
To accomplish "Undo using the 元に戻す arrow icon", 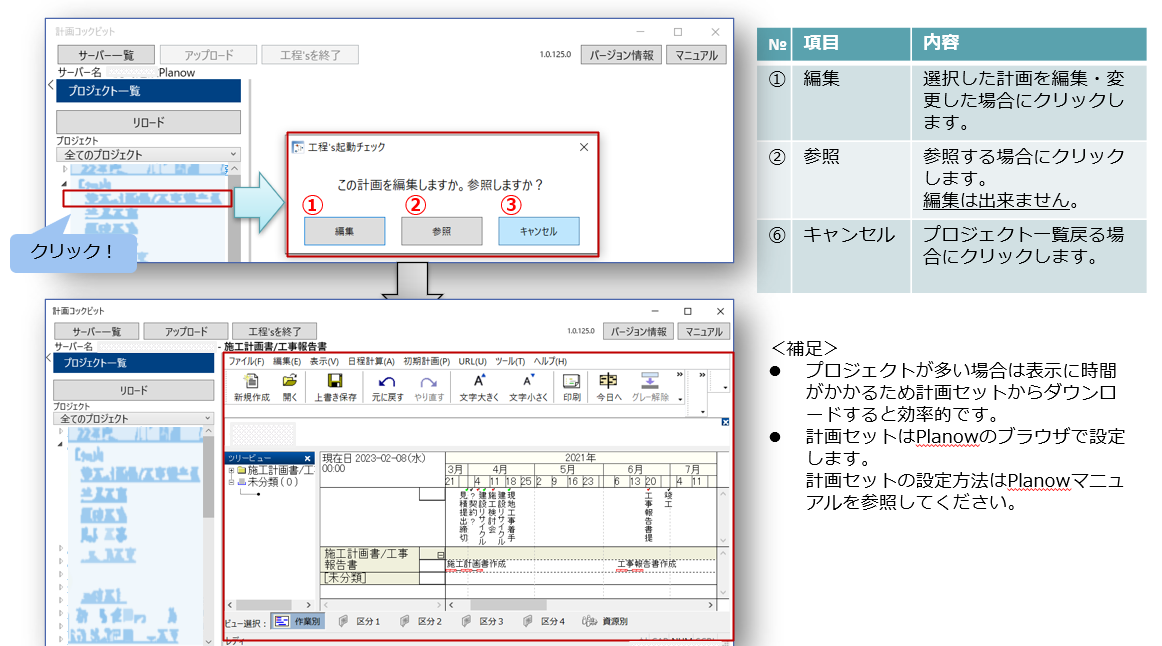I will tap(387, 387).
